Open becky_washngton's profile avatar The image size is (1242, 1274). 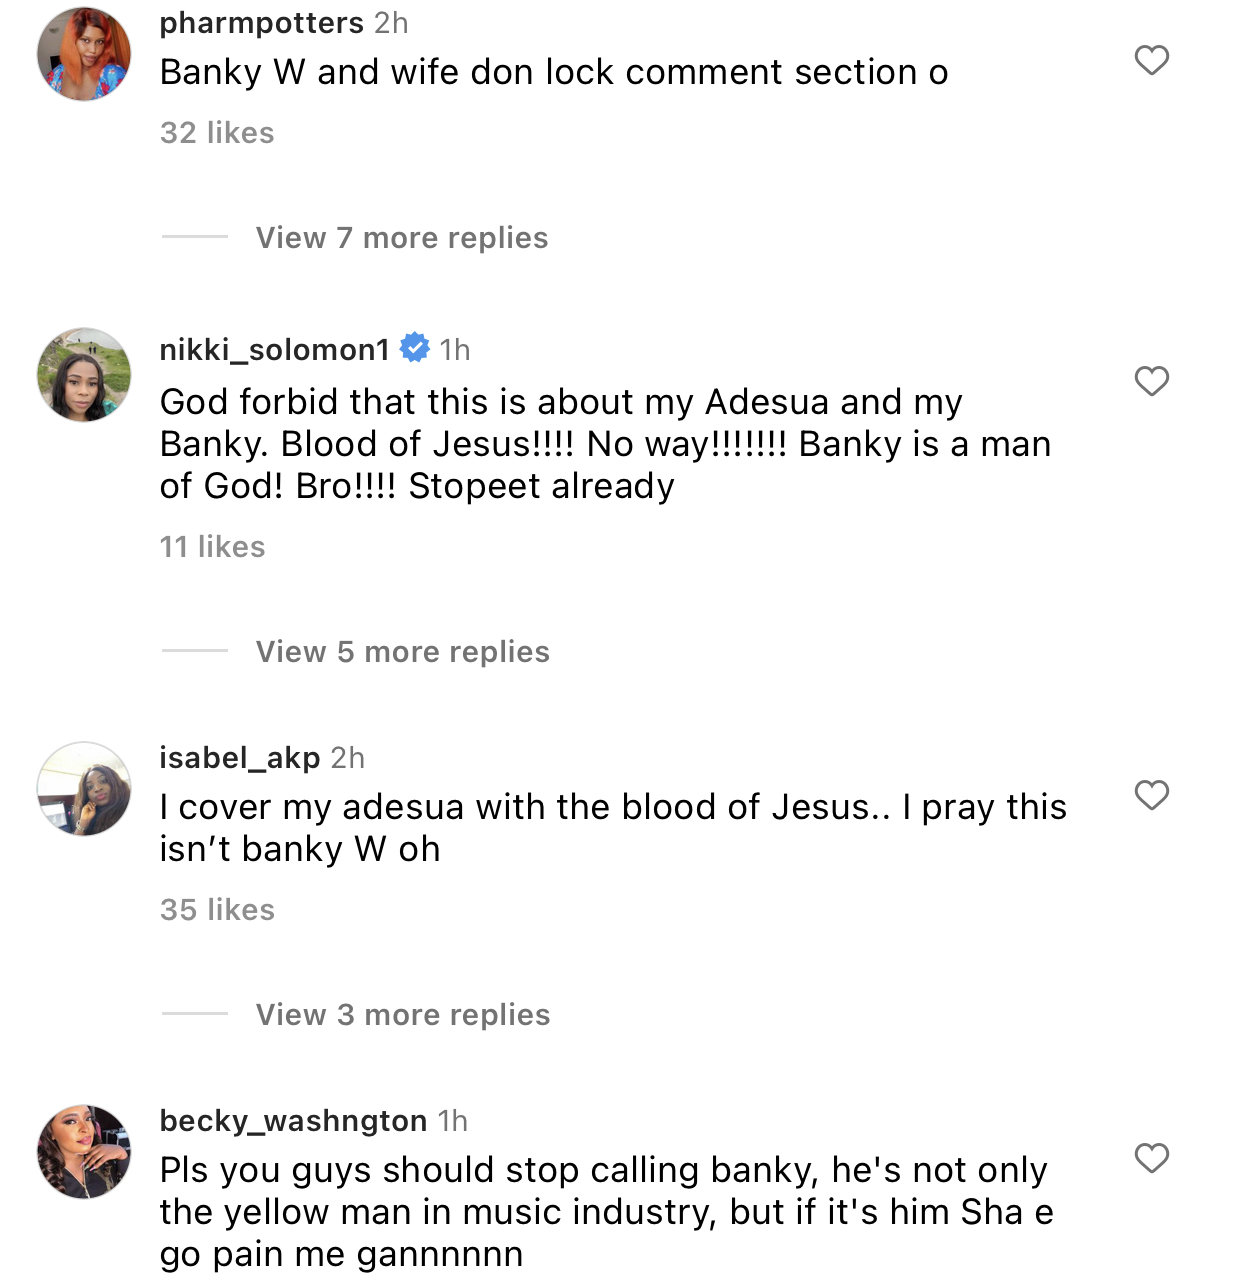[84, 1152]
